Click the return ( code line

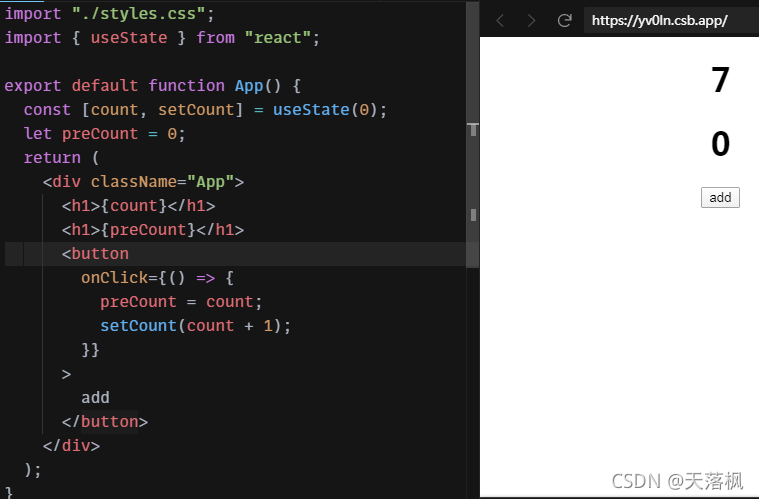pos(61,158)
